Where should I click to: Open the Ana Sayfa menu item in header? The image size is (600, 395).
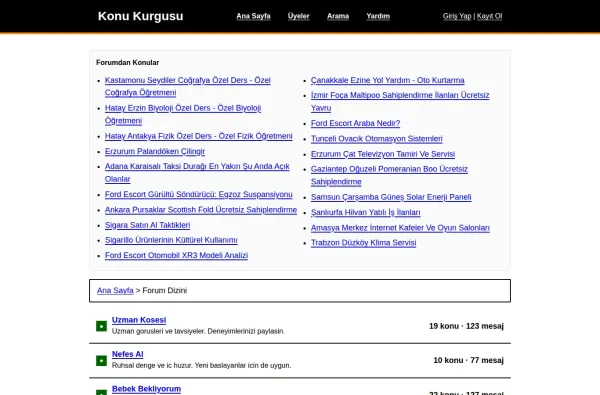click(x=253, y=16)
